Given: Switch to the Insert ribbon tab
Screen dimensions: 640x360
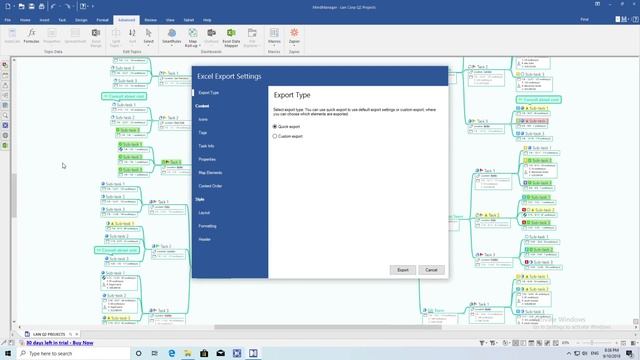Looking at the screenshot, I should 44,20.
